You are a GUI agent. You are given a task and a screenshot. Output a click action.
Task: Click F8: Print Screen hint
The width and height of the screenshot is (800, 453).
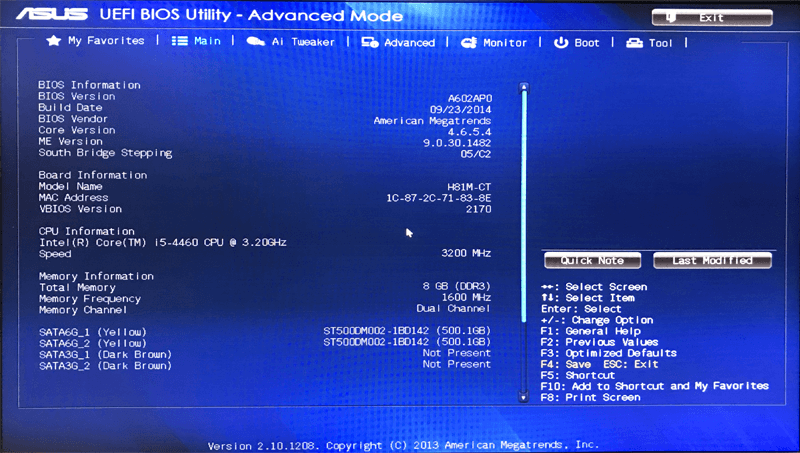click(590, 397)
